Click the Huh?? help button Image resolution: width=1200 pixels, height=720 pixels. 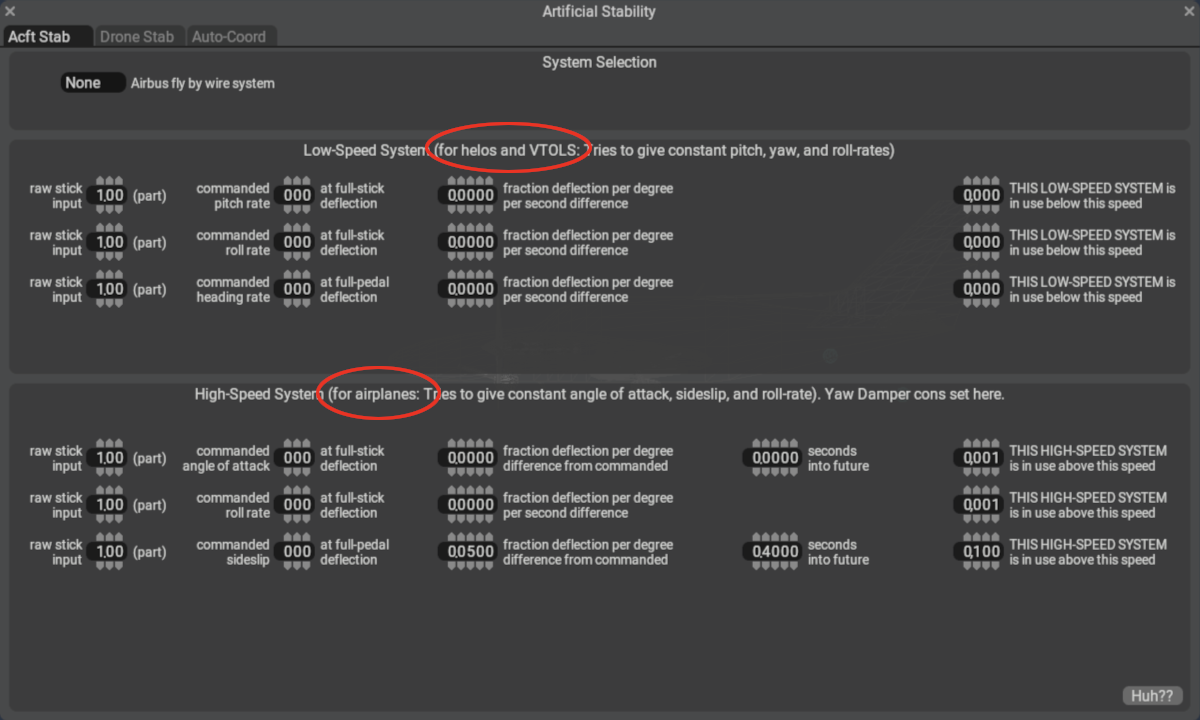coord(1152,696)
